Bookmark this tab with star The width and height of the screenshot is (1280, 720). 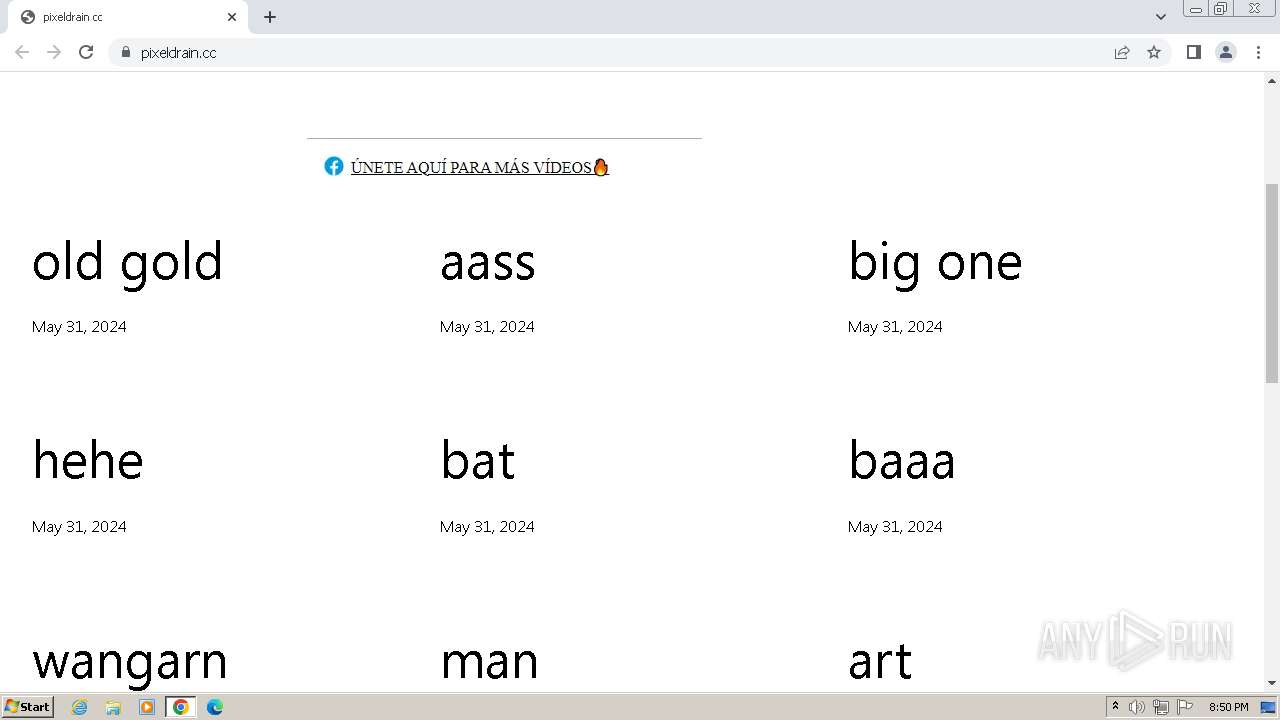pyautogui.click(x=1154, y=52)
